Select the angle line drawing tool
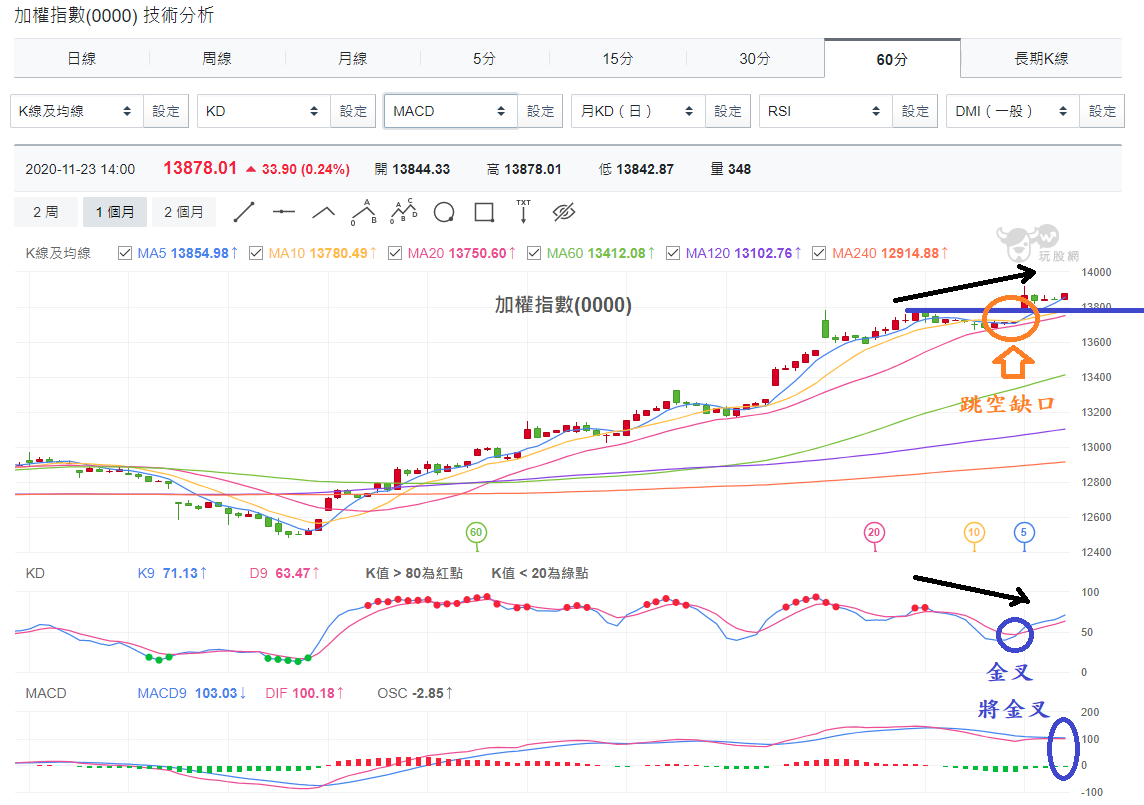This screenshot has width=1144, height=805. click(323, 212)
